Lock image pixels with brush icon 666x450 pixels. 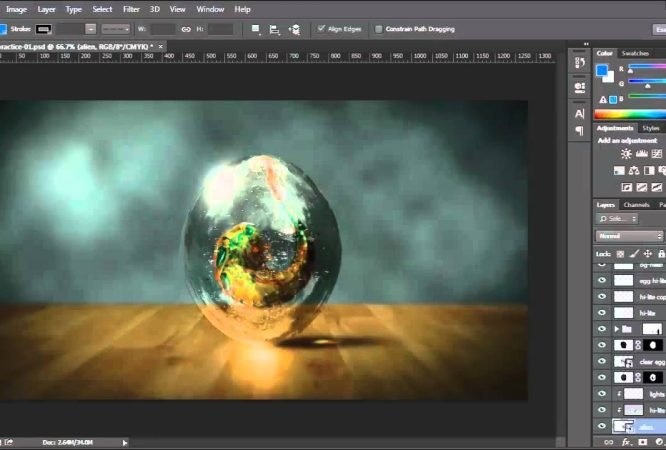pyautogui.click(x=634, y=254)
